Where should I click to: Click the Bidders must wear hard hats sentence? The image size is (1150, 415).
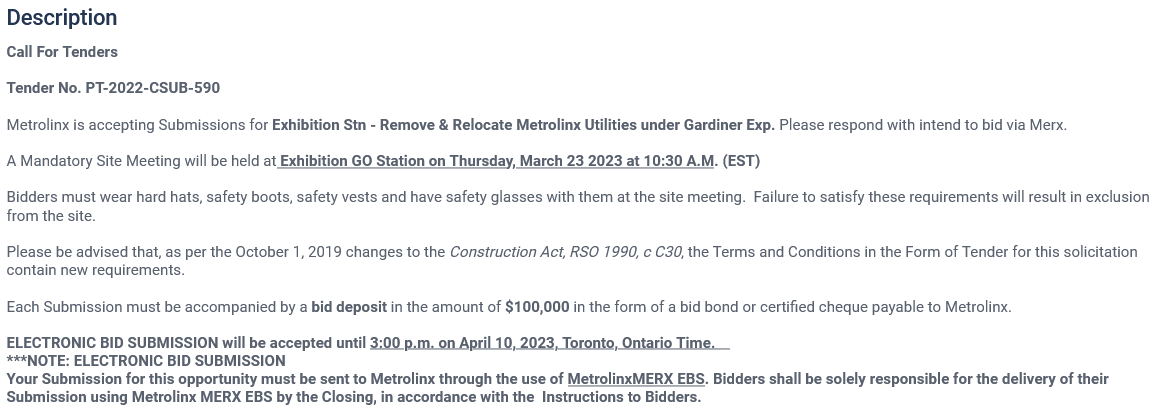pyautogui.click(x=375, y=197)
